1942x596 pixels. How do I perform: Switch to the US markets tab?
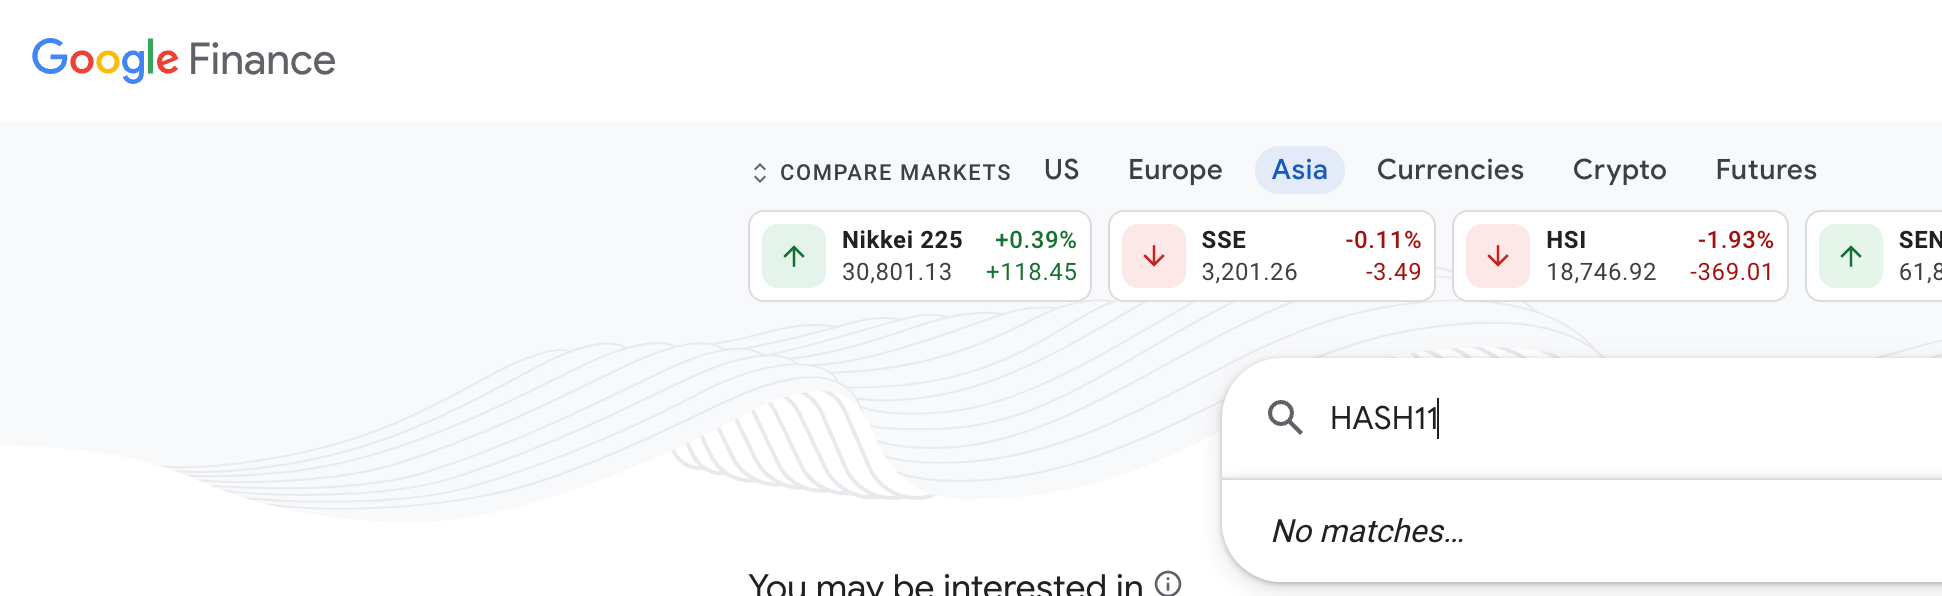[x=1061, y=170]
